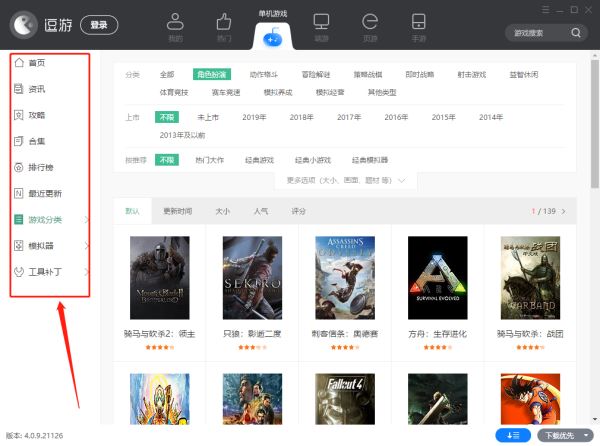The width and height of the screenshot is (600, 446).
Task: Select 角色扮演 category filter
Action: (x=212, y=75)
